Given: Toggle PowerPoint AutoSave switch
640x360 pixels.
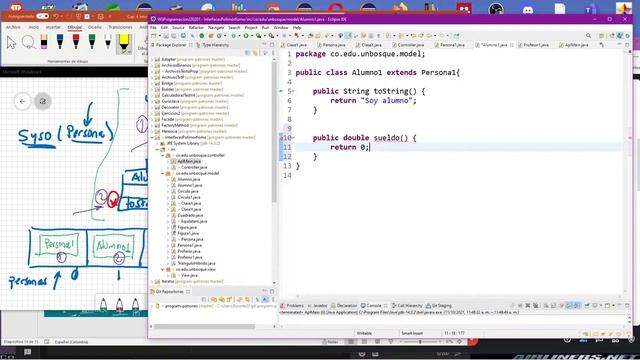Looking at the screenshot, I should pyautogui.click(x=42, y=16).
